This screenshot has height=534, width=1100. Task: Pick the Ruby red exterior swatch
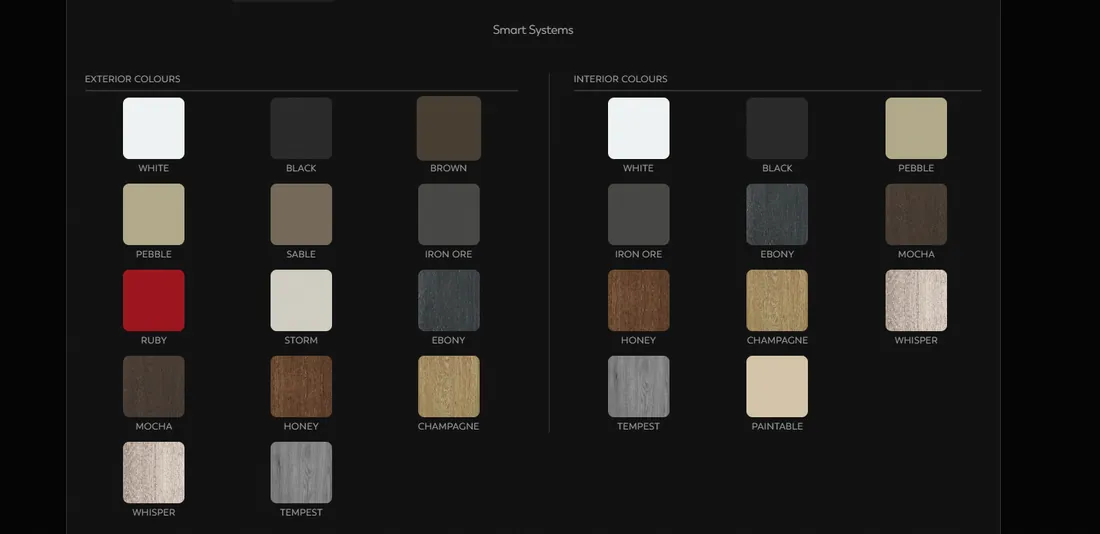pyautogui.click(x=154, y=300)
